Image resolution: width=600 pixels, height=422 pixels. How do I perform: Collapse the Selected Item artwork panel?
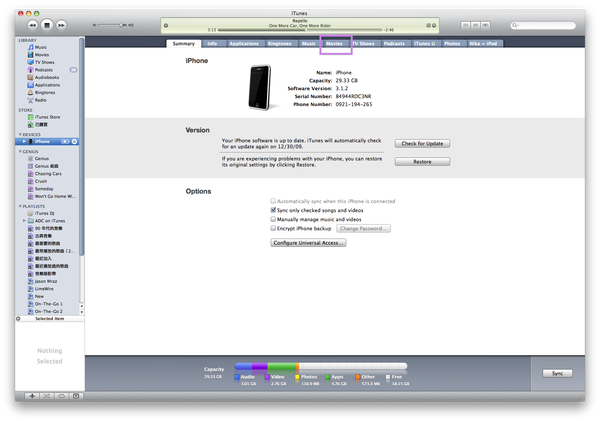(18, 318)
